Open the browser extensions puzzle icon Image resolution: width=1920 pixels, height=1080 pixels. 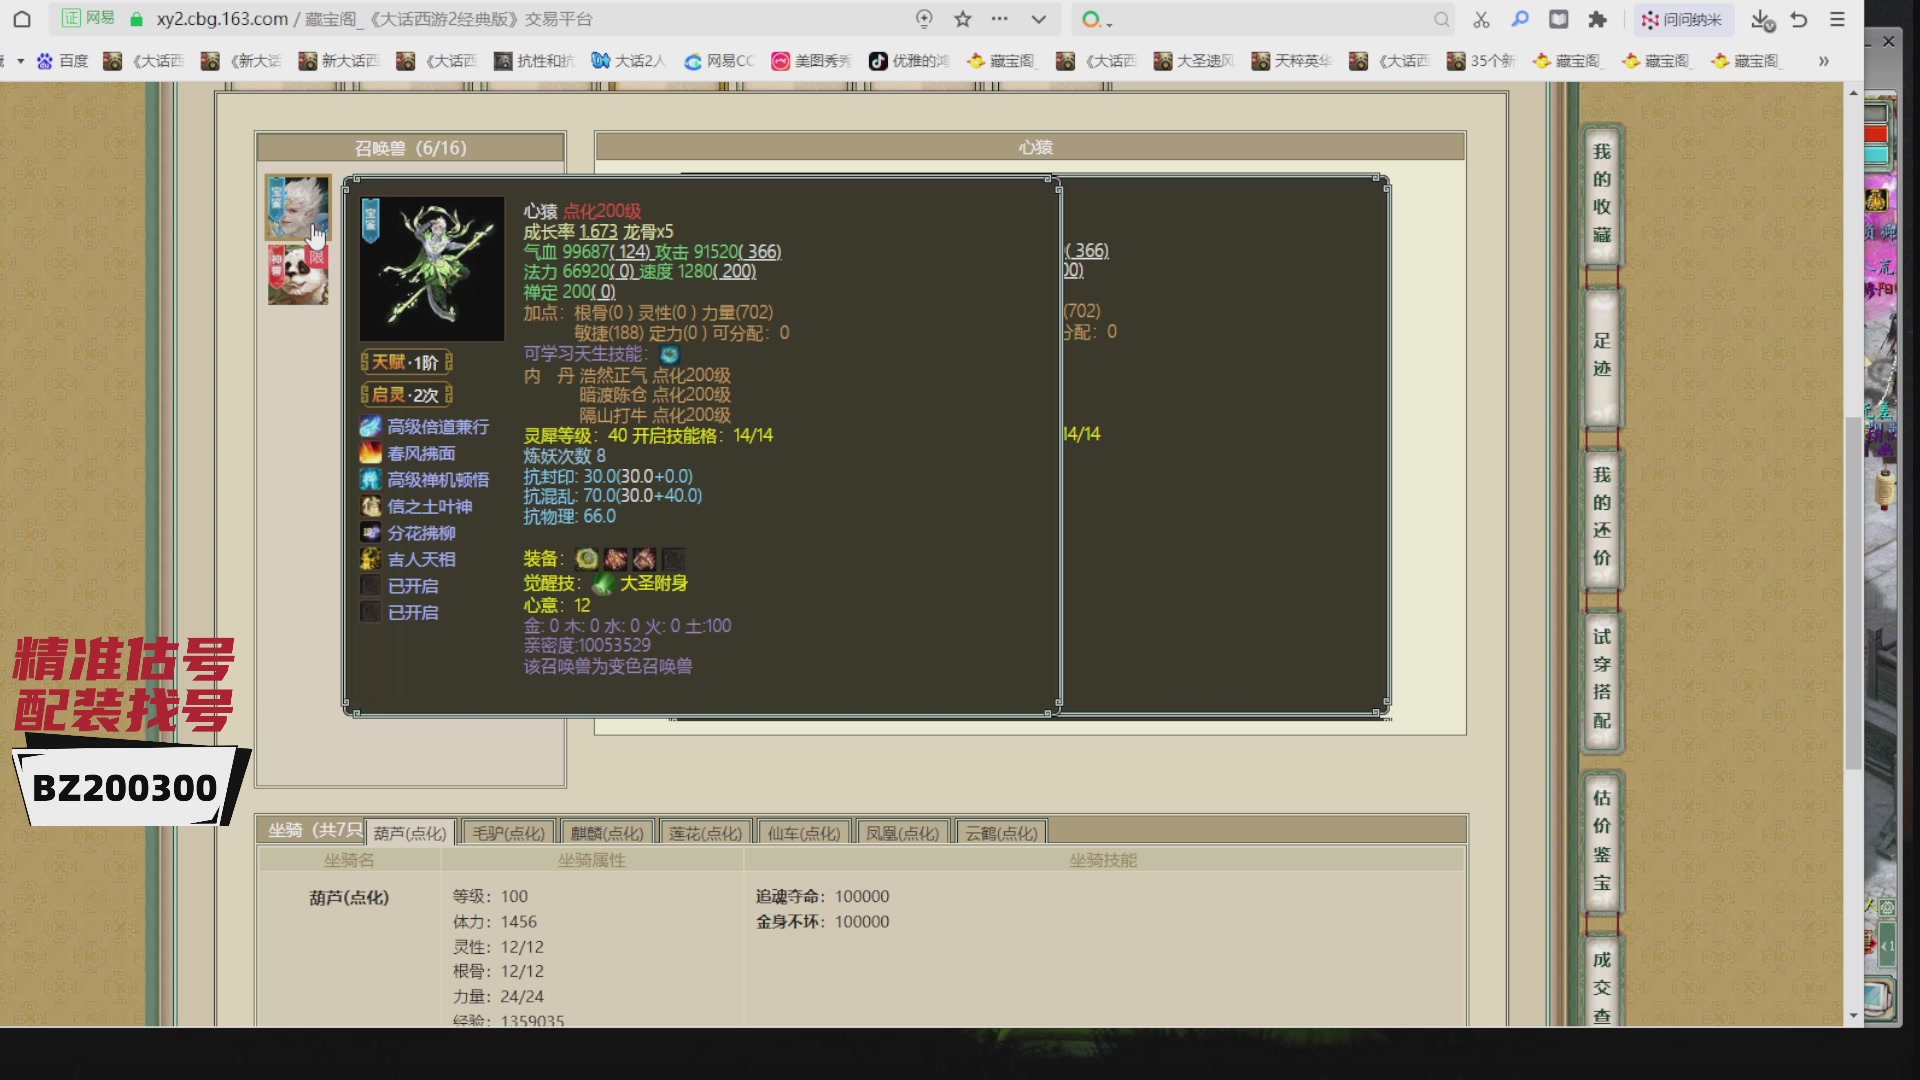pos(1597,19)
